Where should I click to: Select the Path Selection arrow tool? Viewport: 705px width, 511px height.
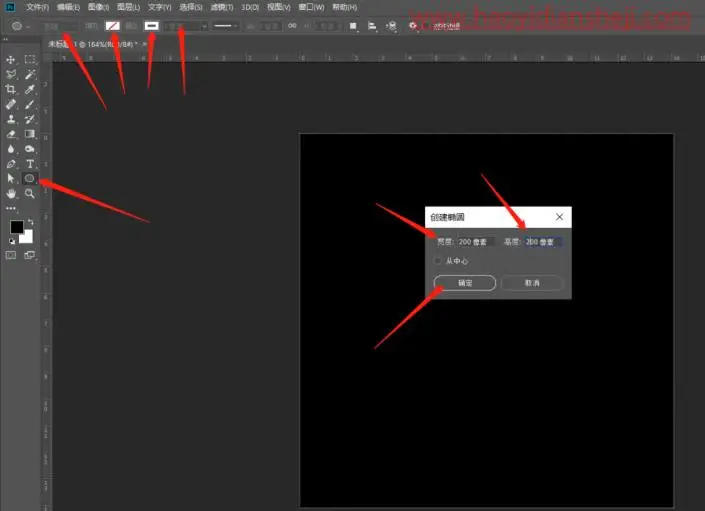(x=11, y=178)
